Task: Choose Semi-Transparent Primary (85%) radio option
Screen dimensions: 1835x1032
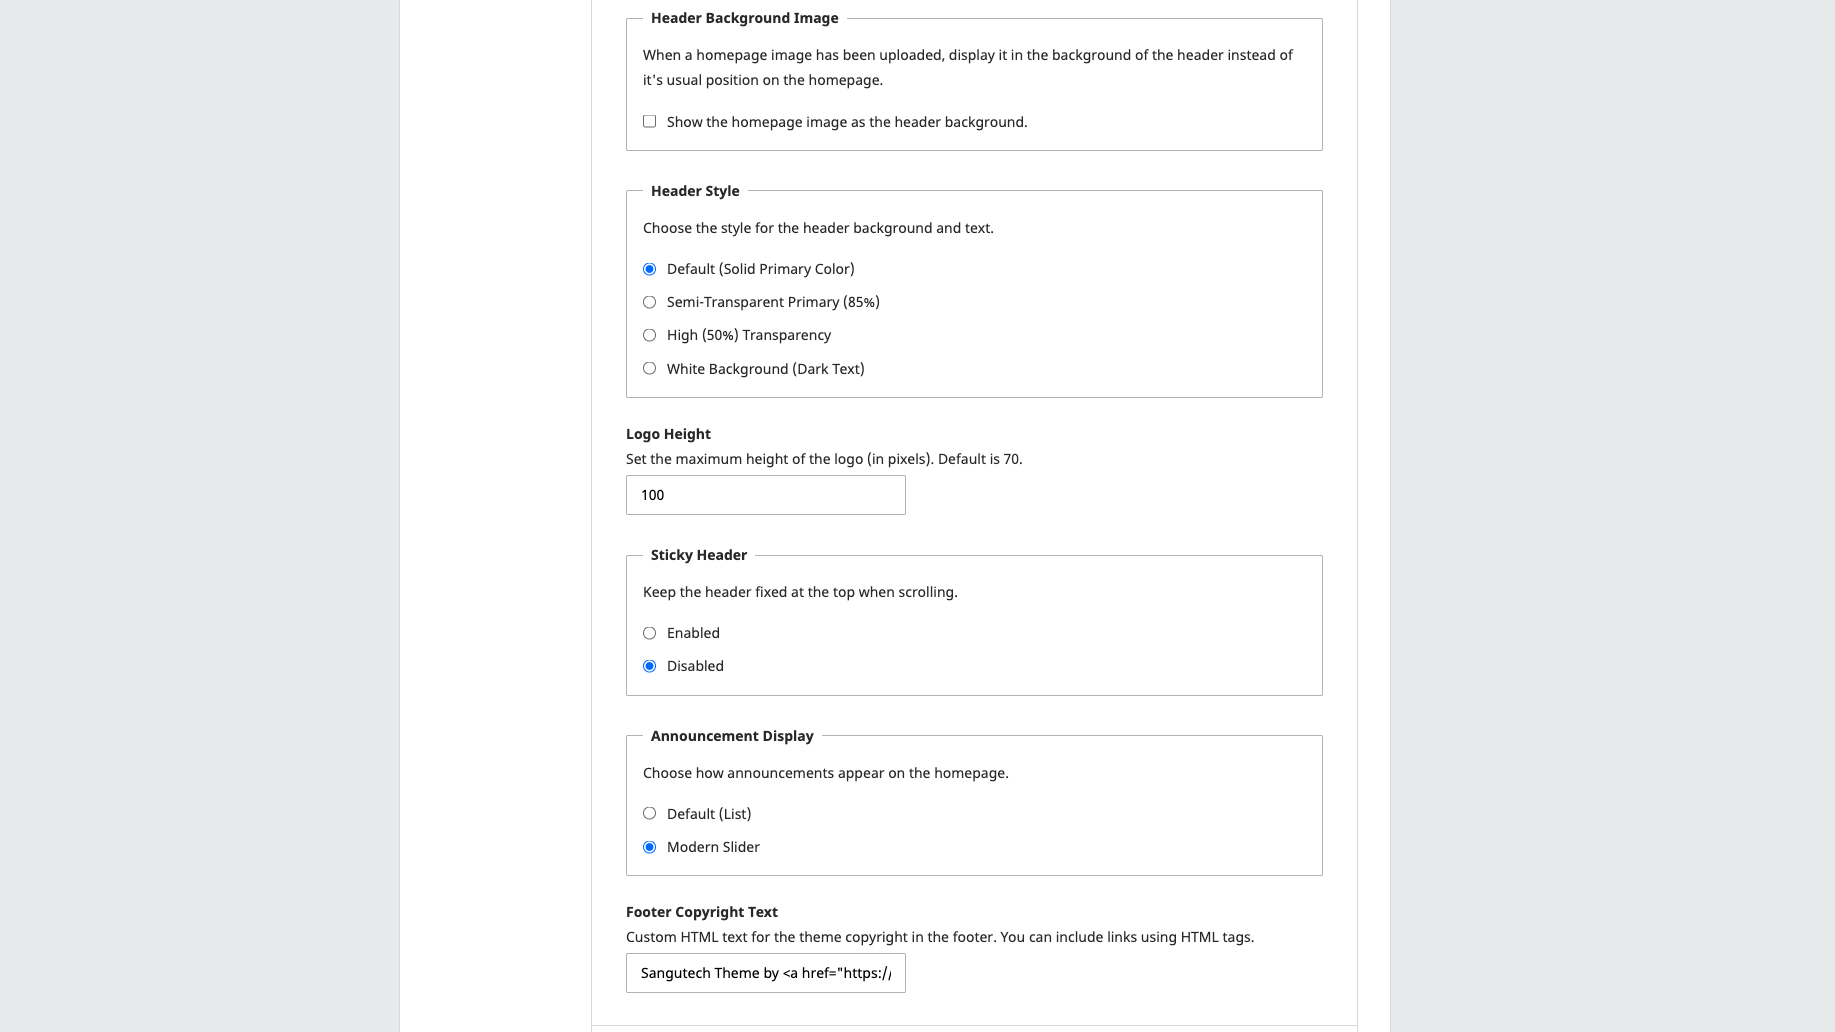Action: (x=650, y=302)
